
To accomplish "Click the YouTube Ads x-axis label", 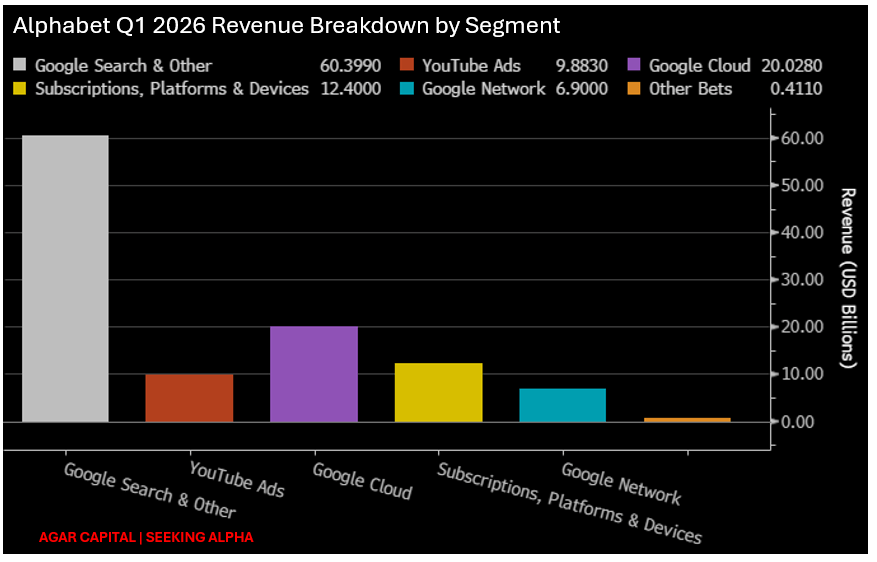I will pos(237,479).
